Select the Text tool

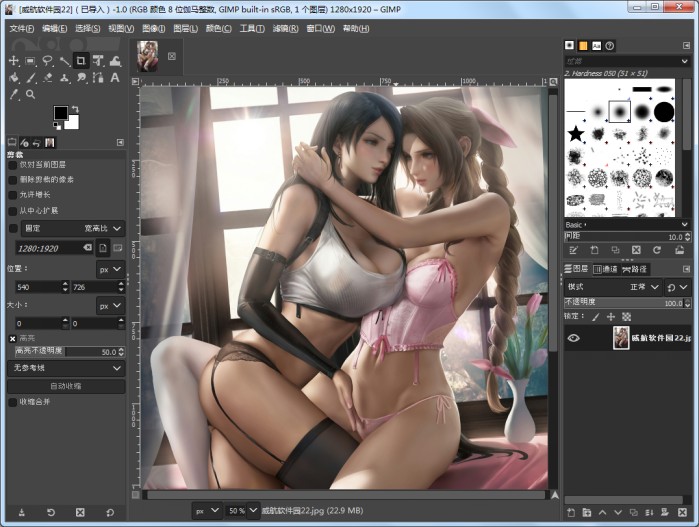point(115,78)
